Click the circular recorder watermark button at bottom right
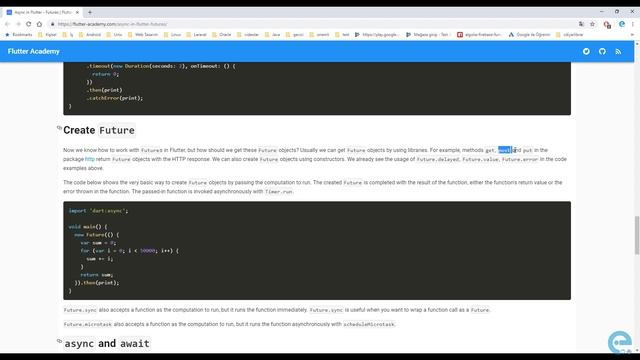Viewport: 640px width, 360px height. [620, 342]
